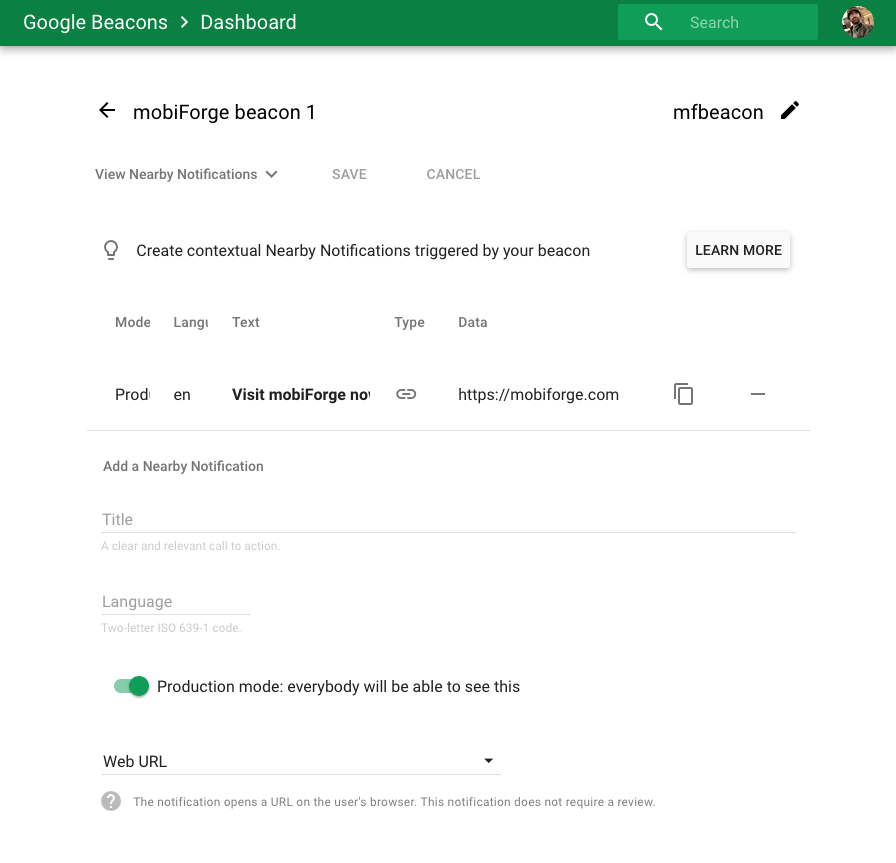Click the Data column header

click(473, 322)
